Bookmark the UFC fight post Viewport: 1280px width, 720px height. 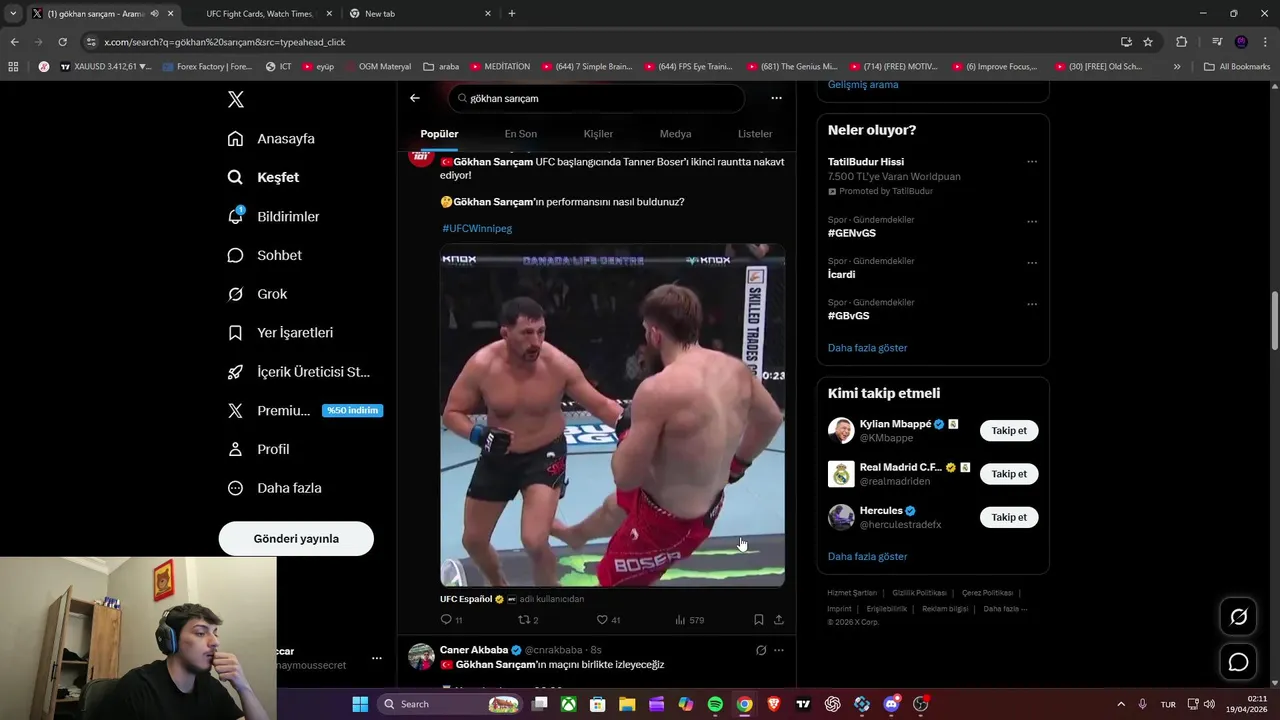click(759, 620)
